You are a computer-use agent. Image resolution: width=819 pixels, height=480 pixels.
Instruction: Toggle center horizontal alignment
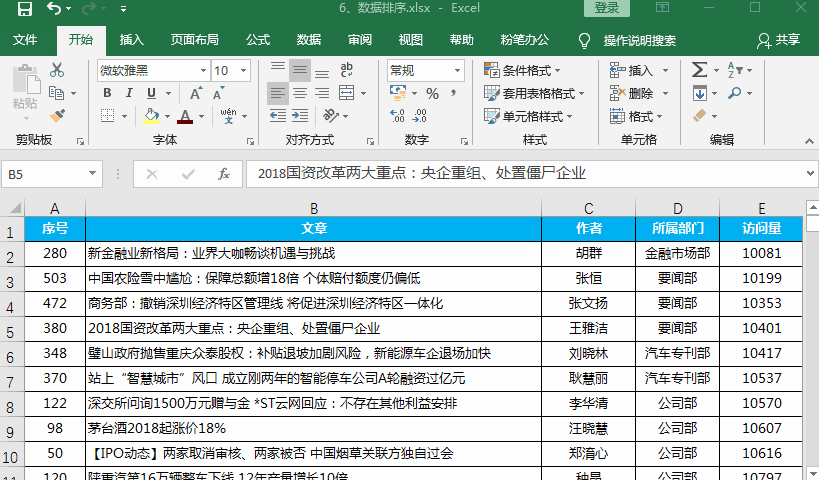299,93
